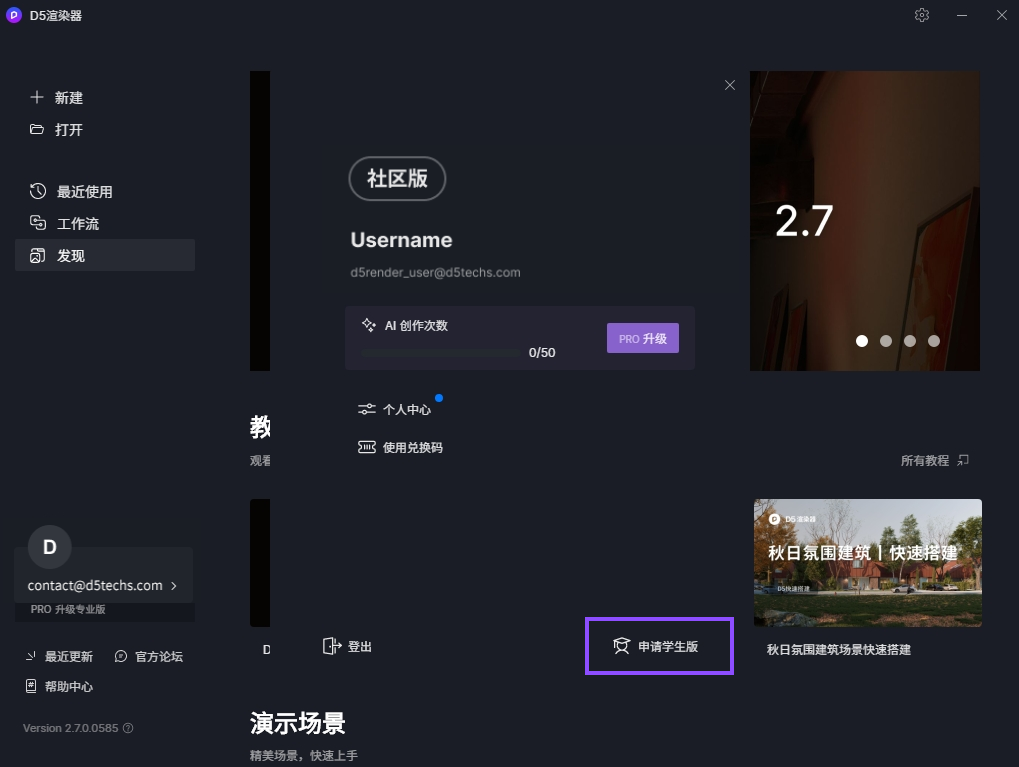Viewport: 1019px width, 767px height.
Task: Select the second carousel dot on banner
Action: [885, 341]
